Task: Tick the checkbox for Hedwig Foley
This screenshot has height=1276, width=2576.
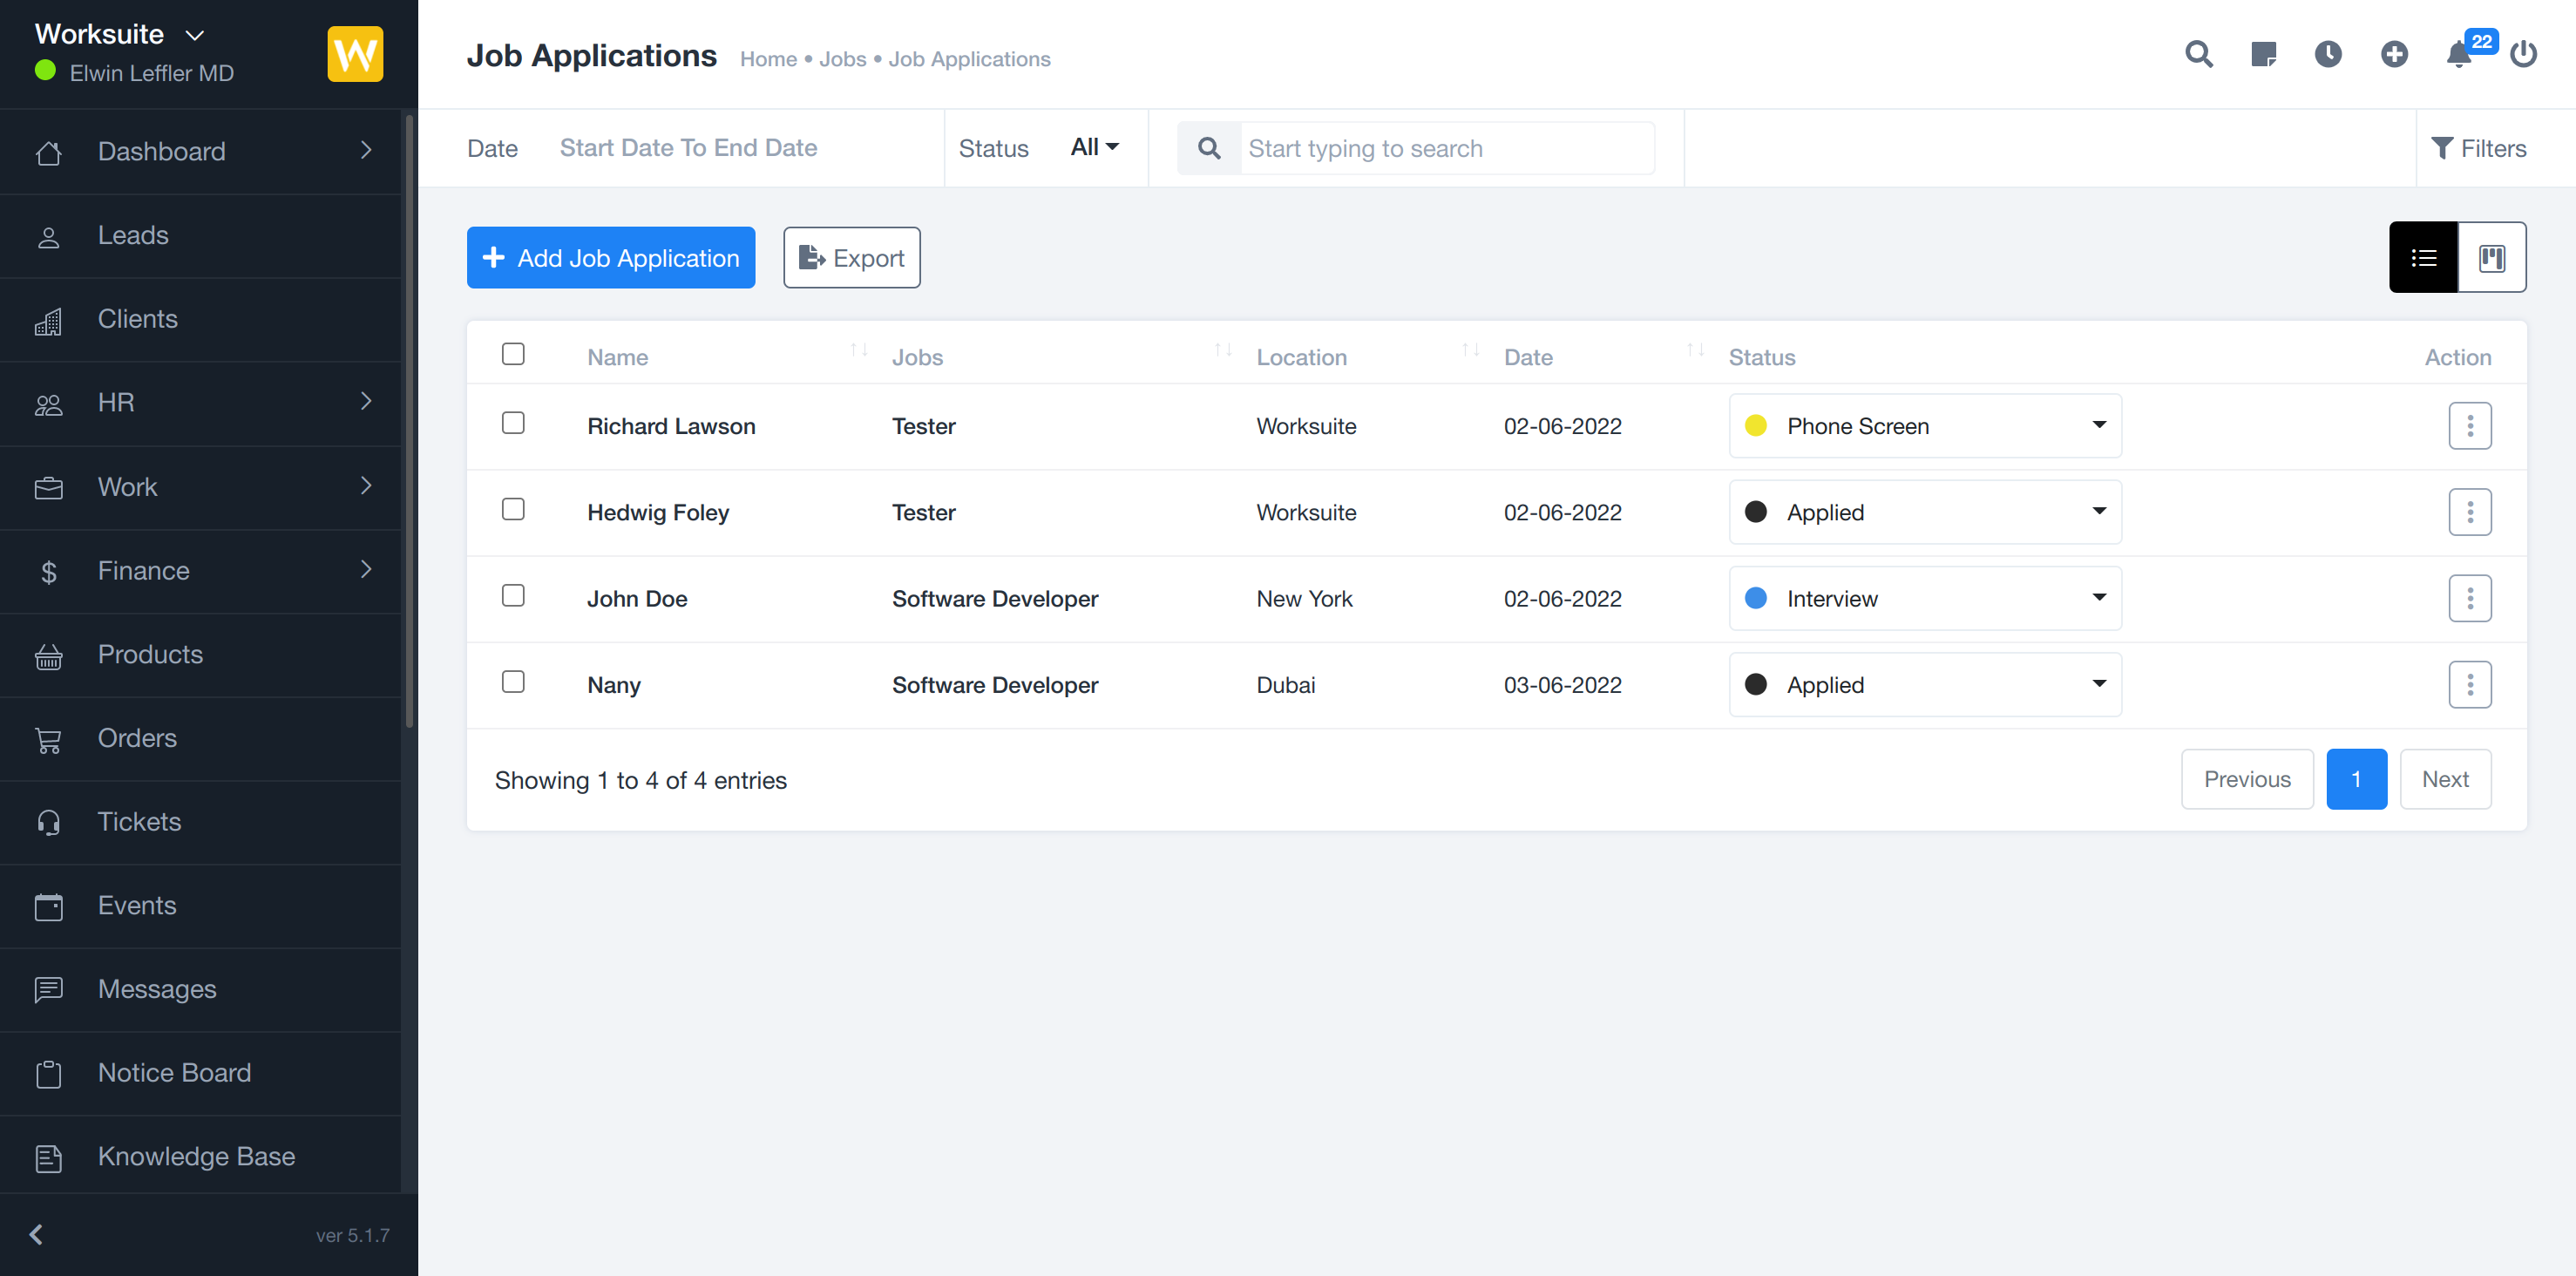Action: coord(513,510)
